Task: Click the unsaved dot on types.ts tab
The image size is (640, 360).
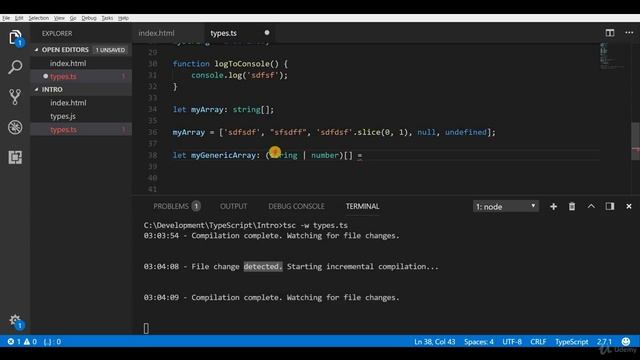Action: coord(267,33)
